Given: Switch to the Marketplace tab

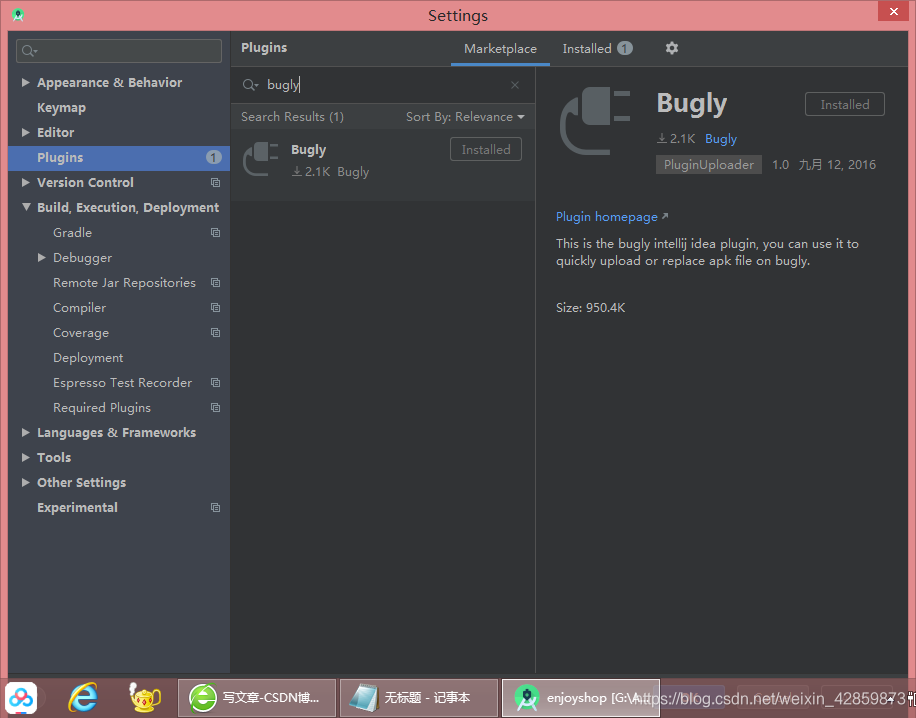Looking at the screenshot, I should (500, 48).
